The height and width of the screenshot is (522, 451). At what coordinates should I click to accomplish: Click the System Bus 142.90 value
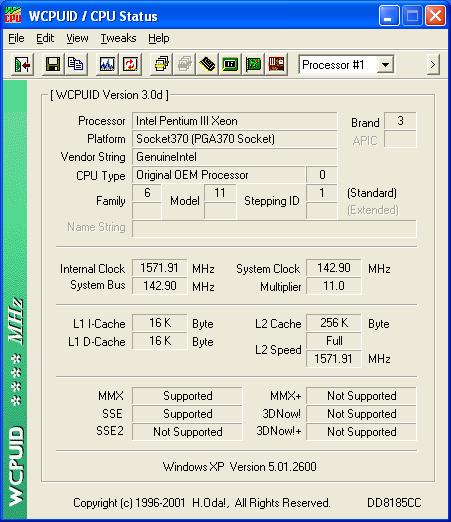coord(160,286)
